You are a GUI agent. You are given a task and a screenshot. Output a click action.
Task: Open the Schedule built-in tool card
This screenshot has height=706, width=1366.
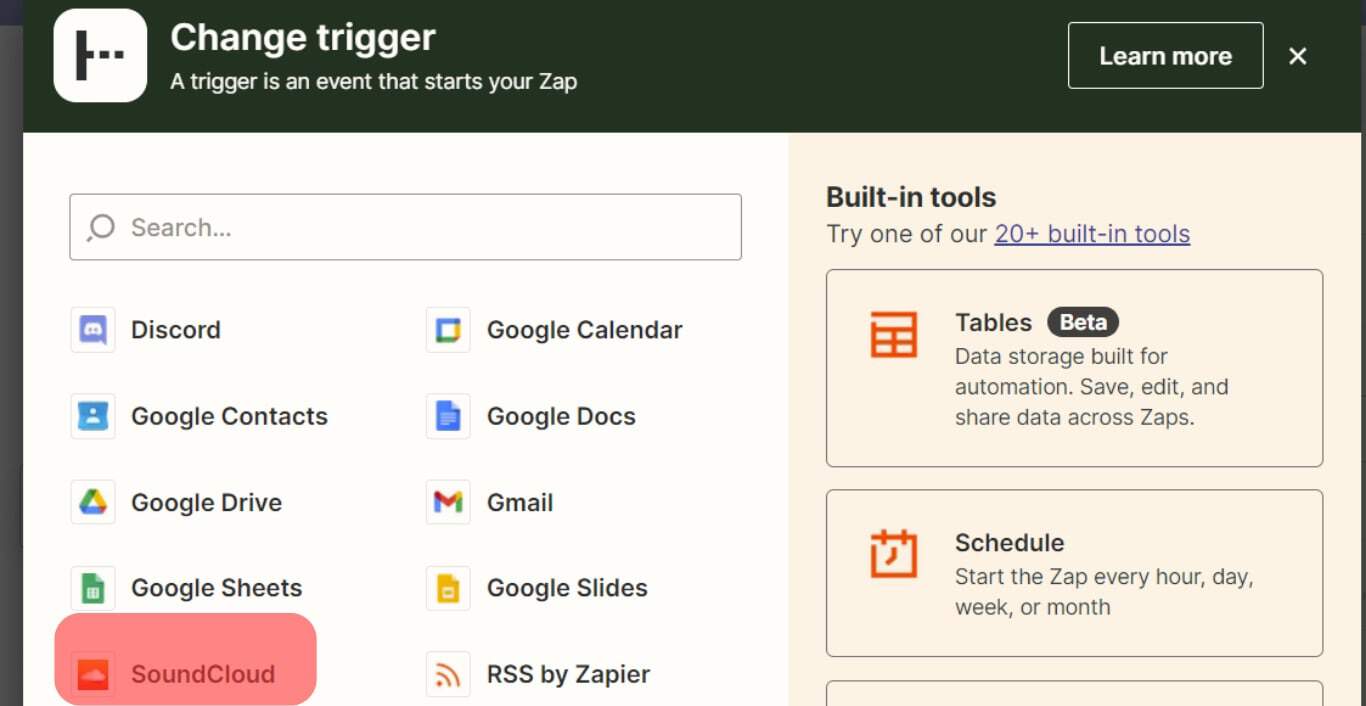(x=1074, y=573)
